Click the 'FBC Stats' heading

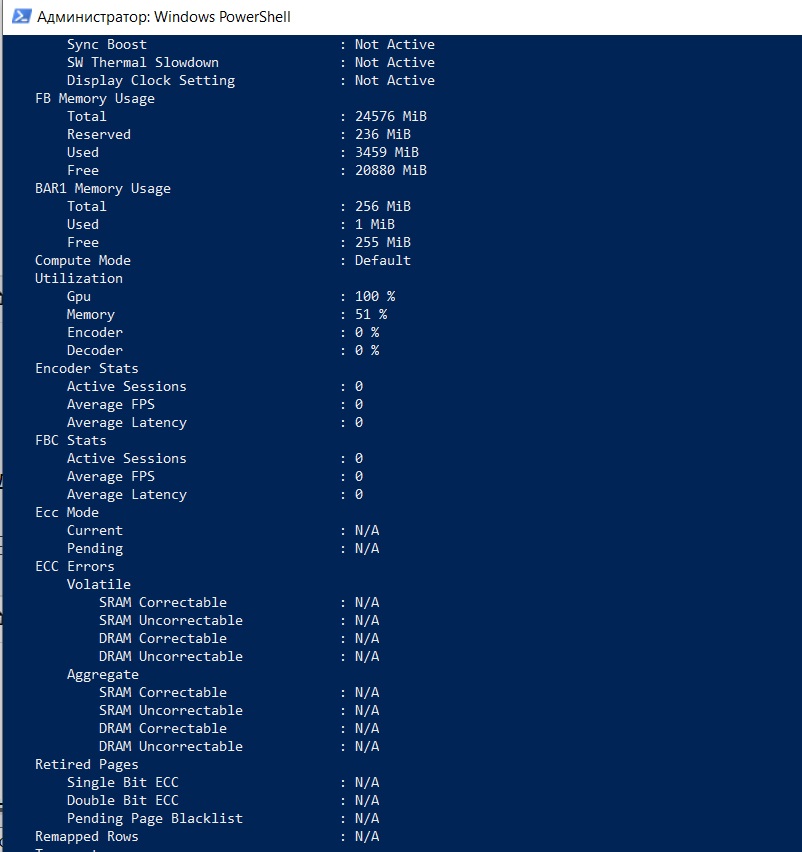click(71, 440)
